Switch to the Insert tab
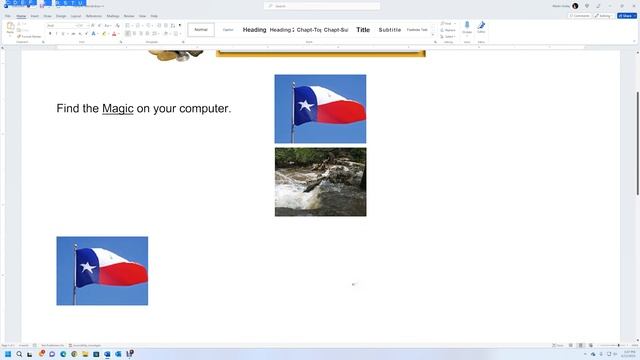Viewport: 640px width, 360px height. [x=35, y=16]
